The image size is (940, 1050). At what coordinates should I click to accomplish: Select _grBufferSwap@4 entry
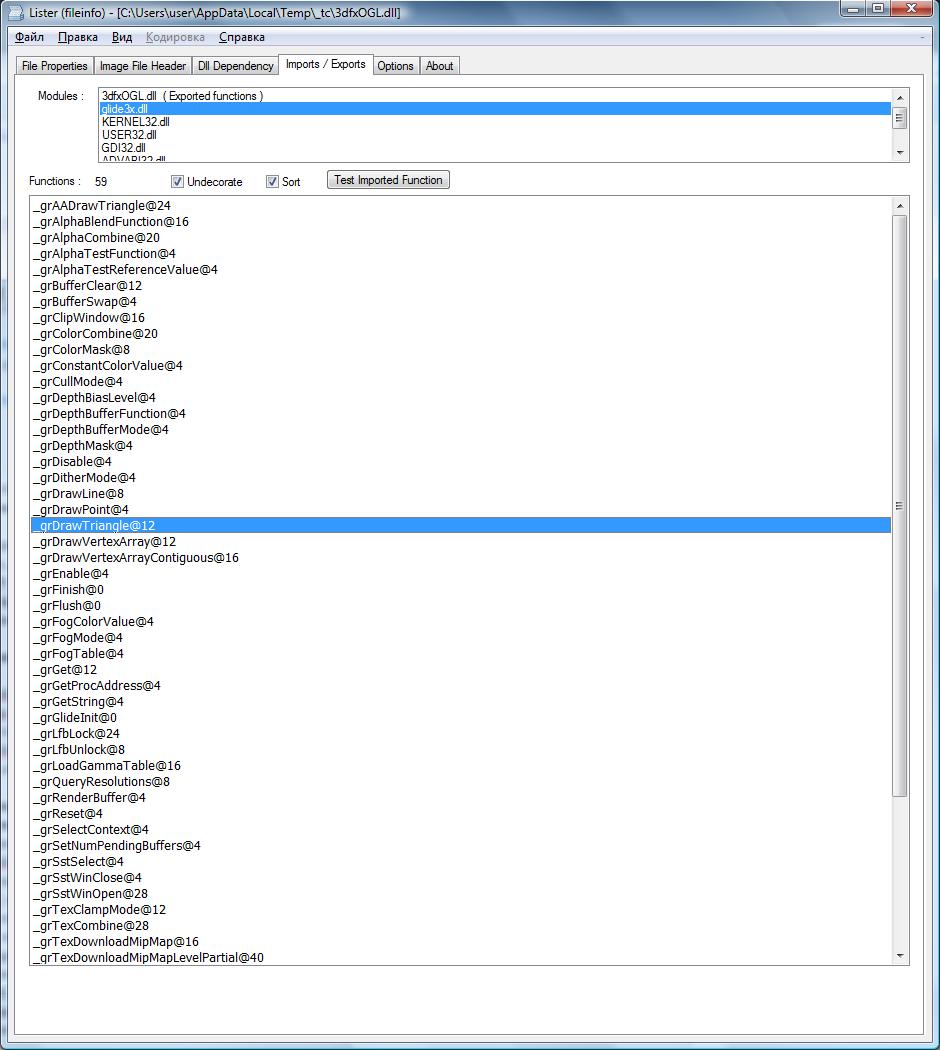[461, 302]
